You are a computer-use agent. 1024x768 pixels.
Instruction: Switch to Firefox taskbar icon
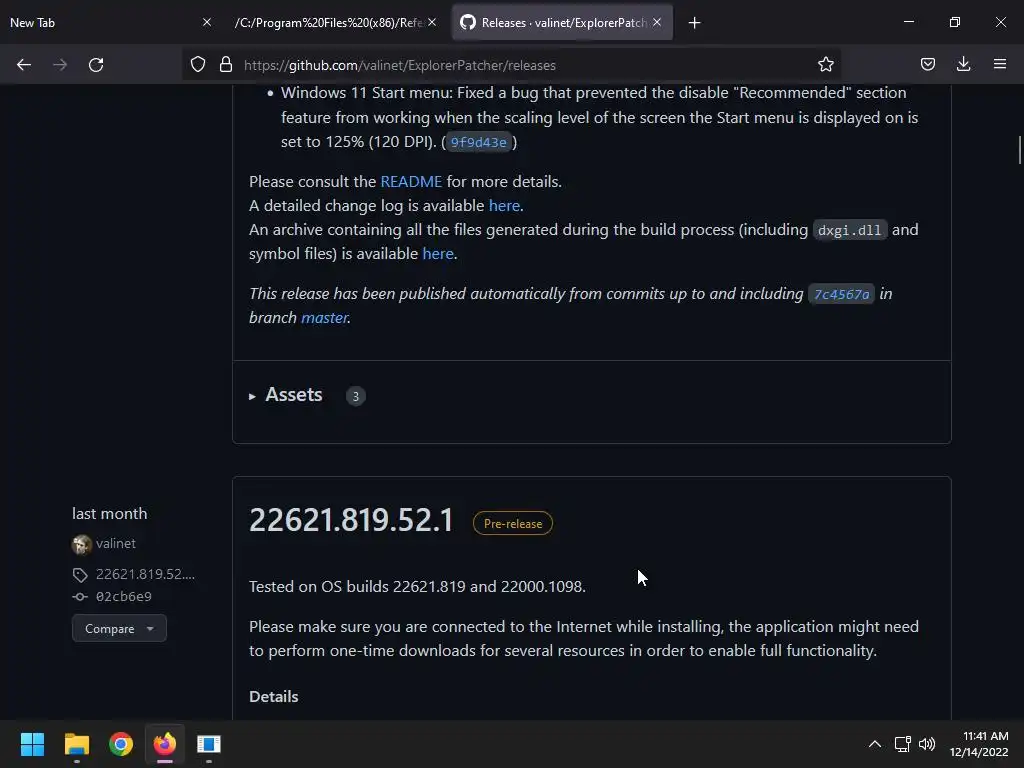point(165,744)
